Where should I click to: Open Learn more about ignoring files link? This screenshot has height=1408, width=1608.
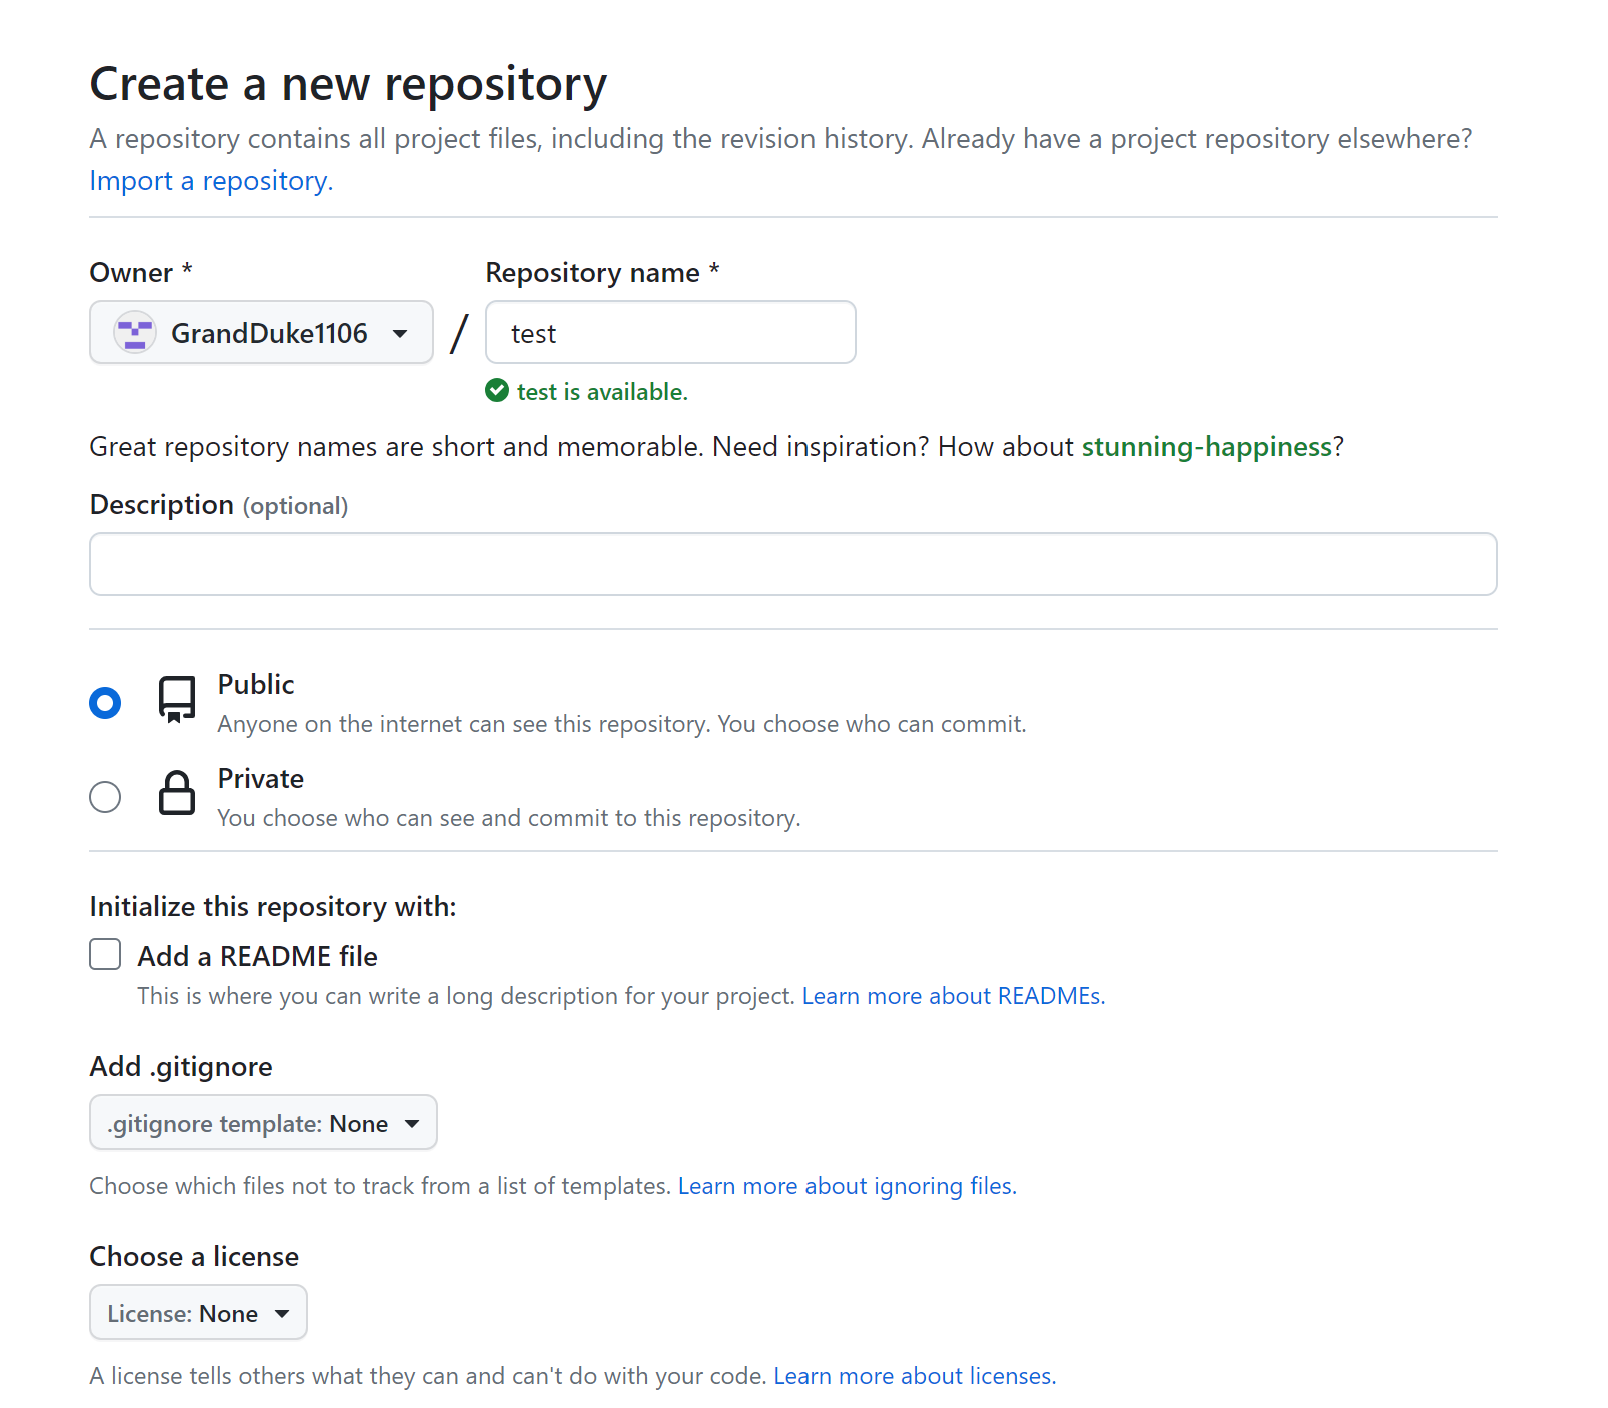(x=847, y=1186)
